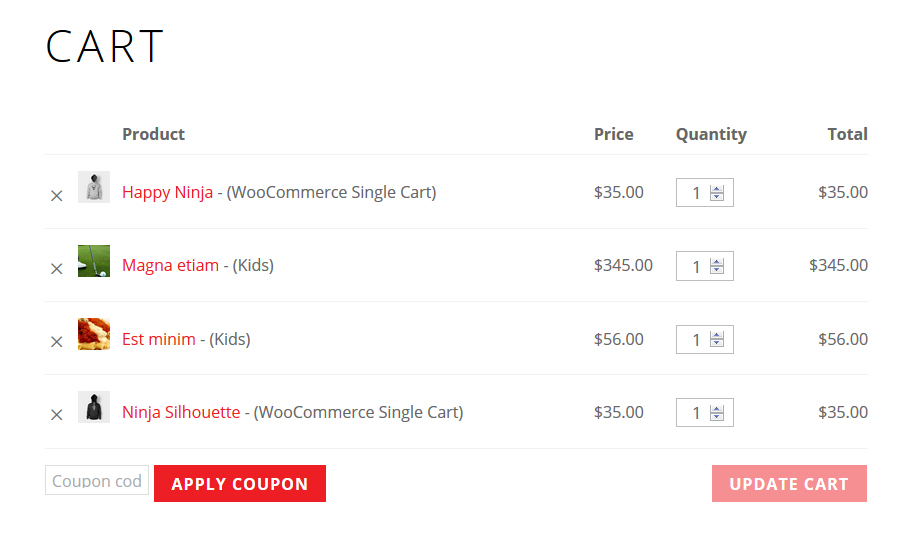This screenshot has height=536, width=899.
Task: Focus the Happy Ninja quantity field
Action: click(695, 193)
